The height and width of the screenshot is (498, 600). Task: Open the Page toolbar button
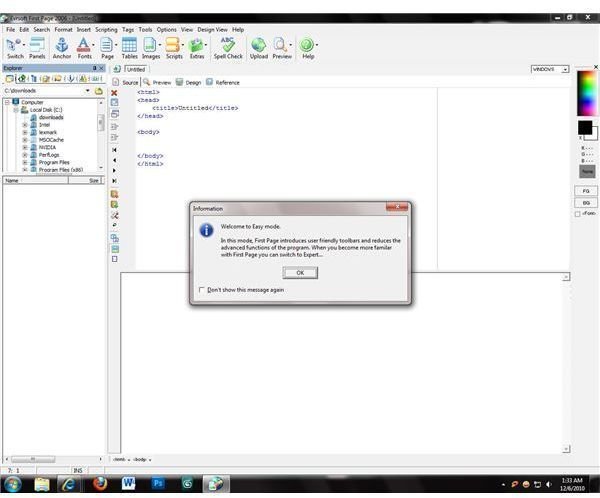pos(107,49)
